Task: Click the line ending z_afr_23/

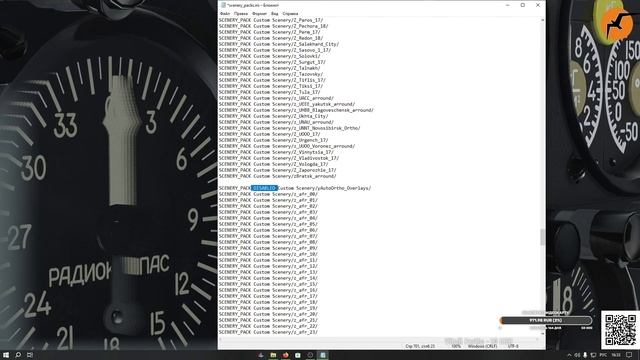Action: [x=268, y=332]
